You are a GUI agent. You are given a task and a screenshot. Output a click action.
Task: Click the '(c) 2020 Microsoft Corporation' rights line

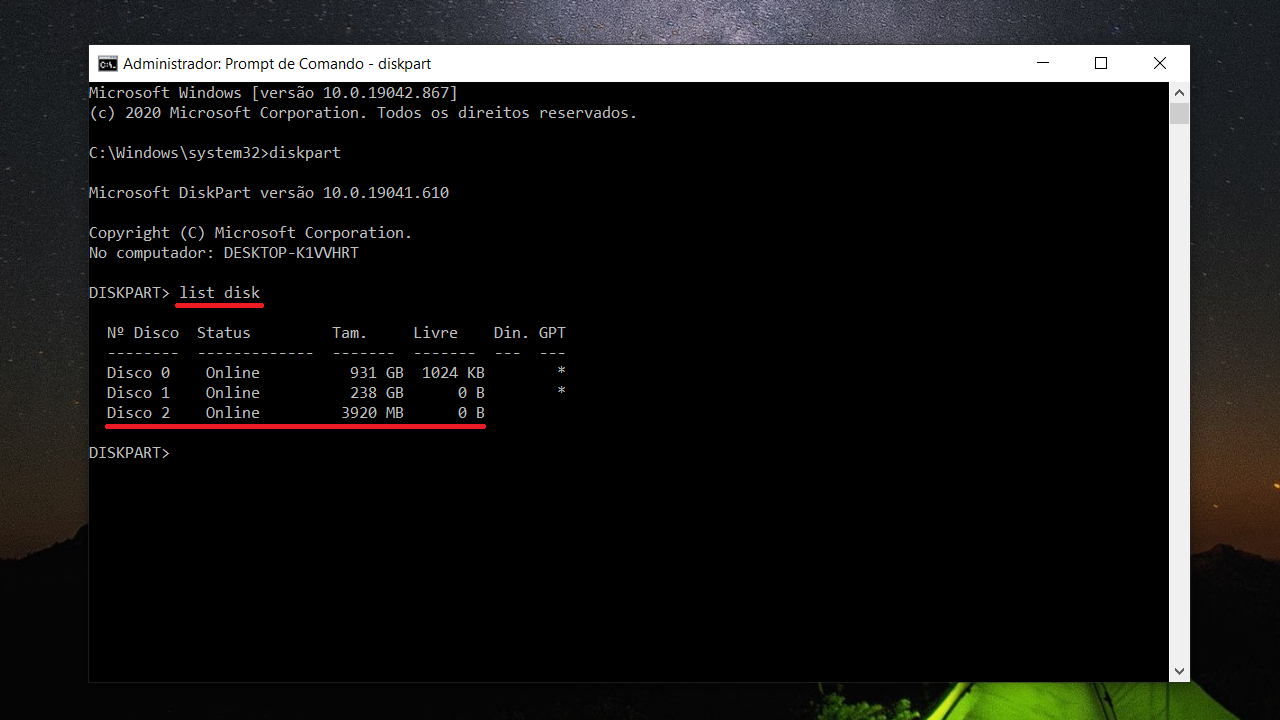point(363,113)
